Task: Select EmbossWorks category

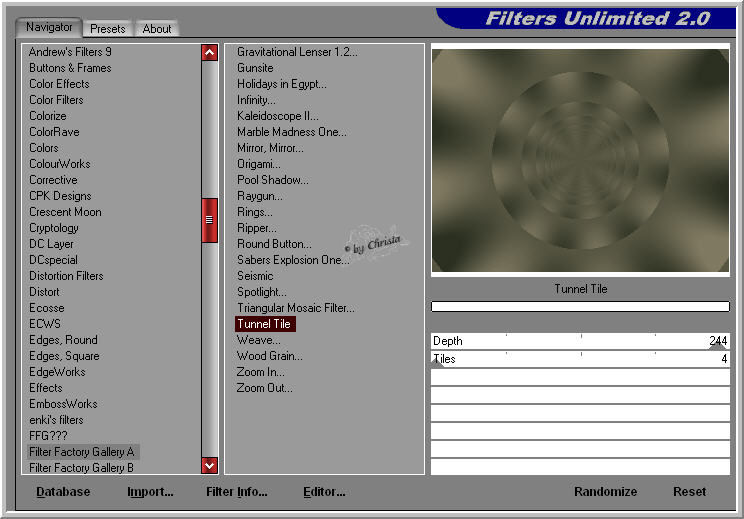Action: coord(63,404)
